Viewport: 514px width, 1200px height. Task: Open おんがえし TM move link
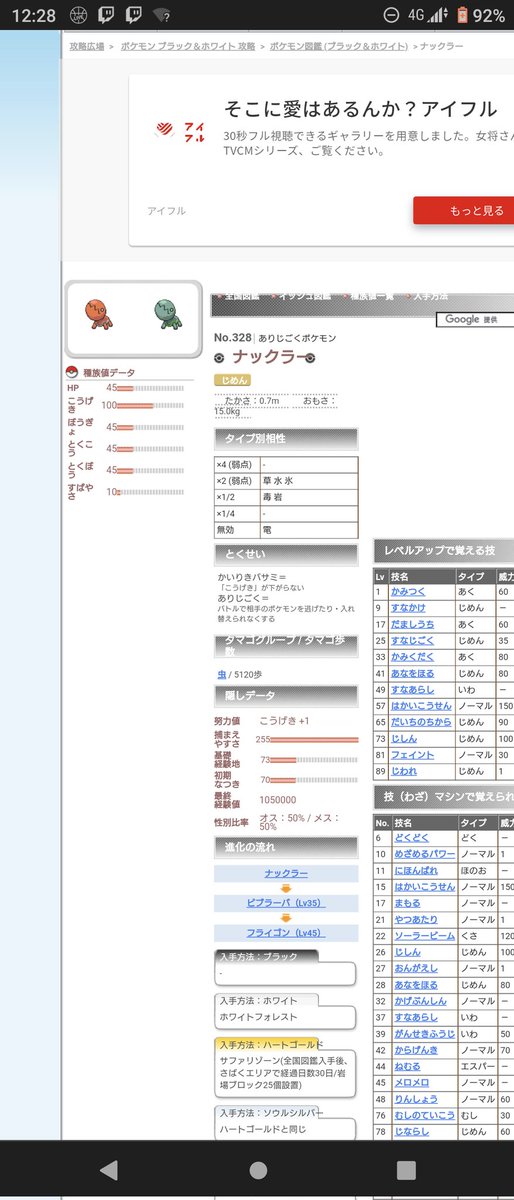pos(414,968)
